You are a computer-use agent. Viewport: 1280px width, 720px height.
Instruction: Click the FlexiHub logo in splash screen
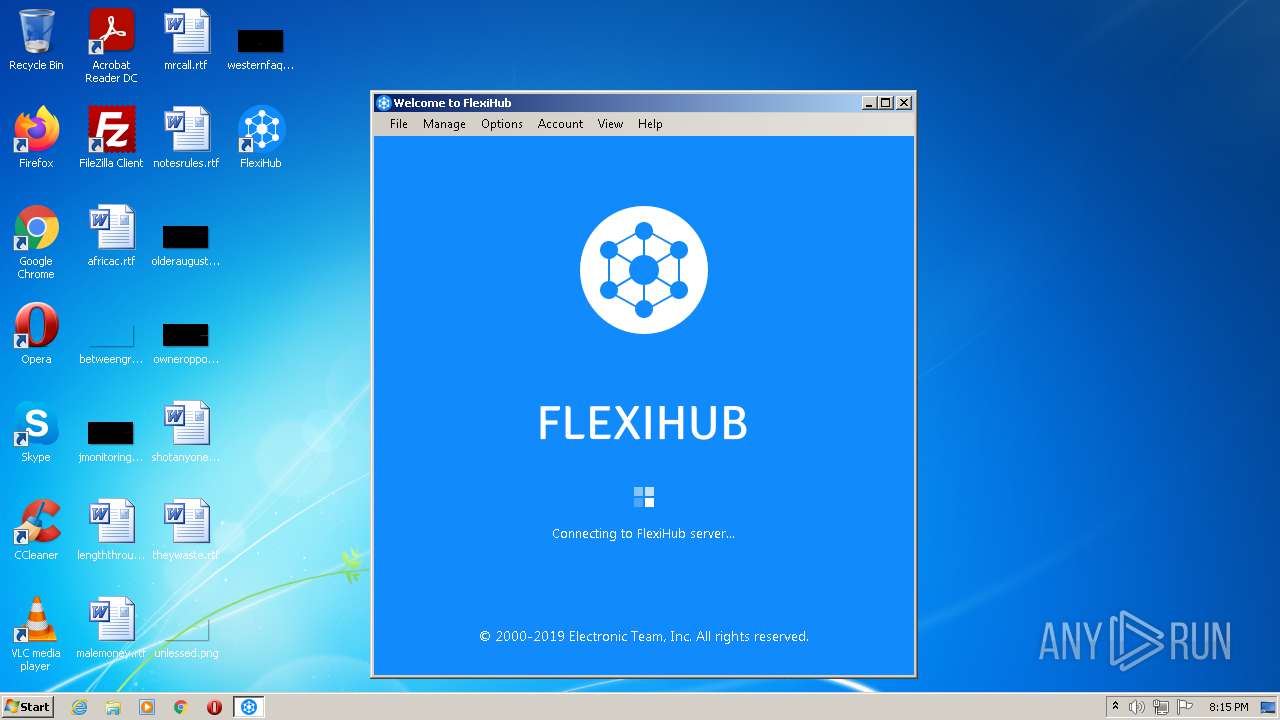(644, 270)
